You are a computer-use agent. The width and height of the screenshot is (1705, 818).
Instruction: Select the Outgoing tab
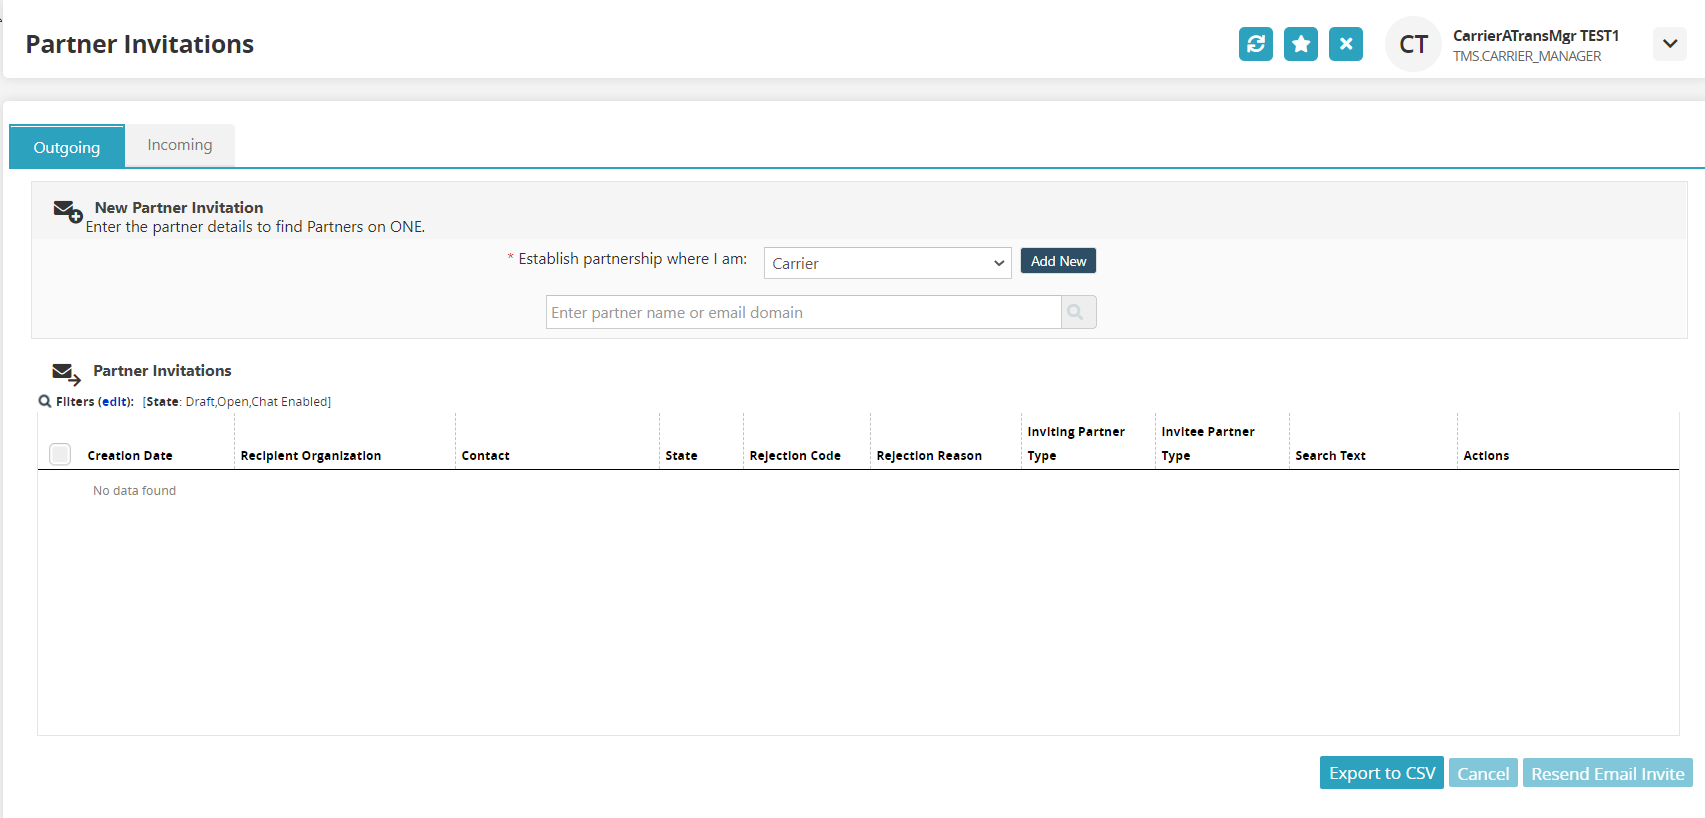(x=67, y=147)
